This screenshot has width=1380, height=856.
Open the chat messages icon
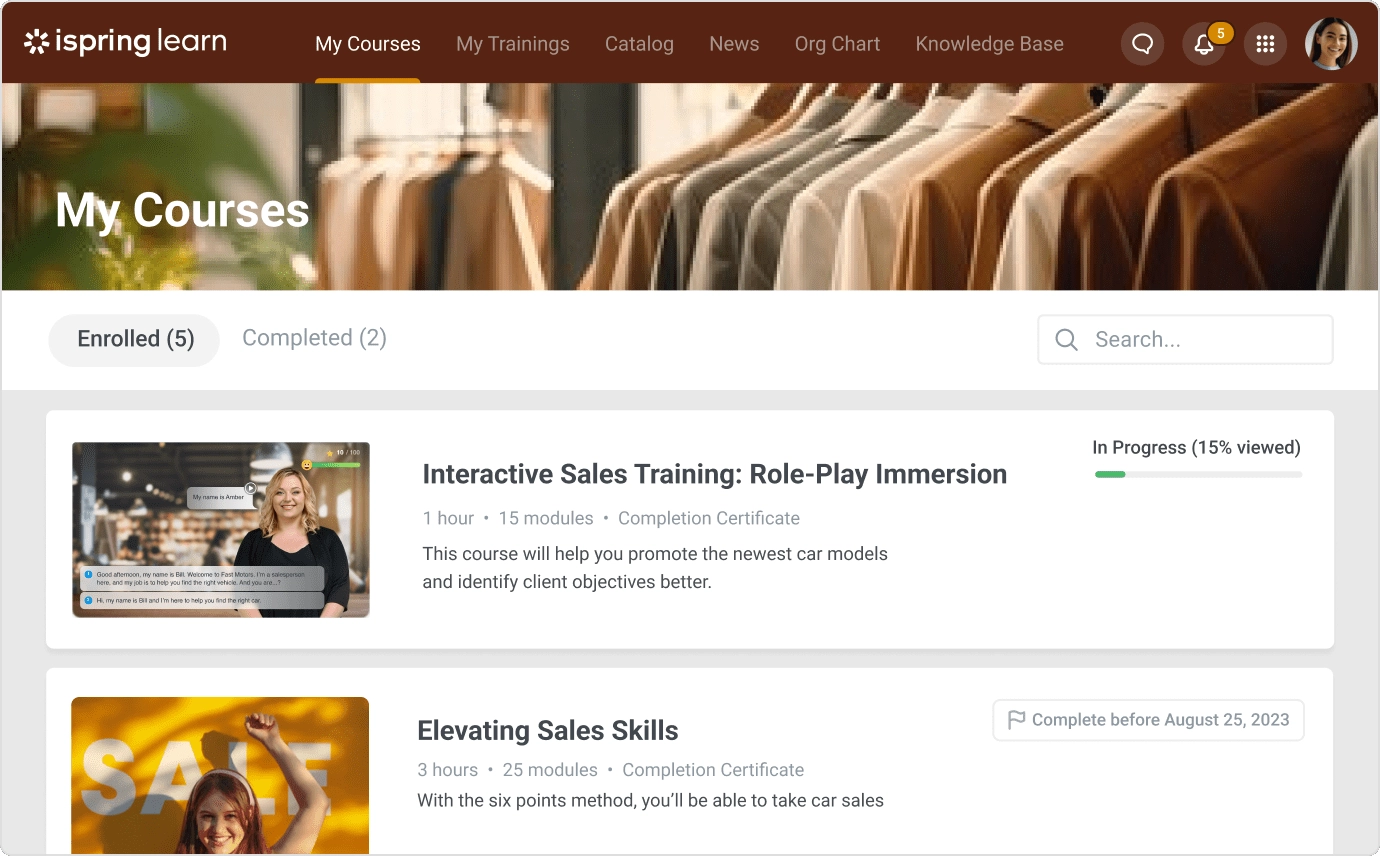tap(1142, 44)
